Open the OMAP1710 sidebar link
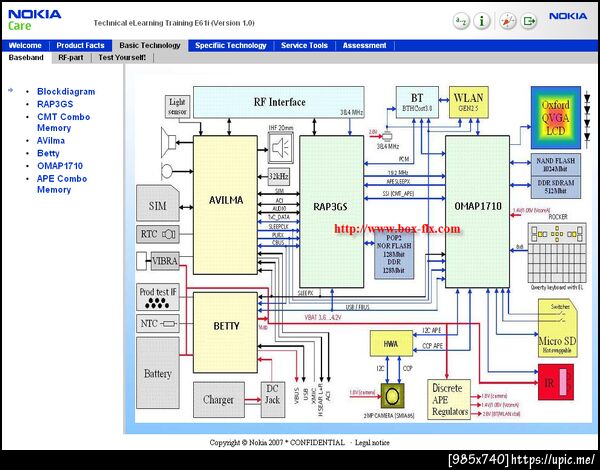The height and width of the screenshot is (470, 600). [60, 166]
